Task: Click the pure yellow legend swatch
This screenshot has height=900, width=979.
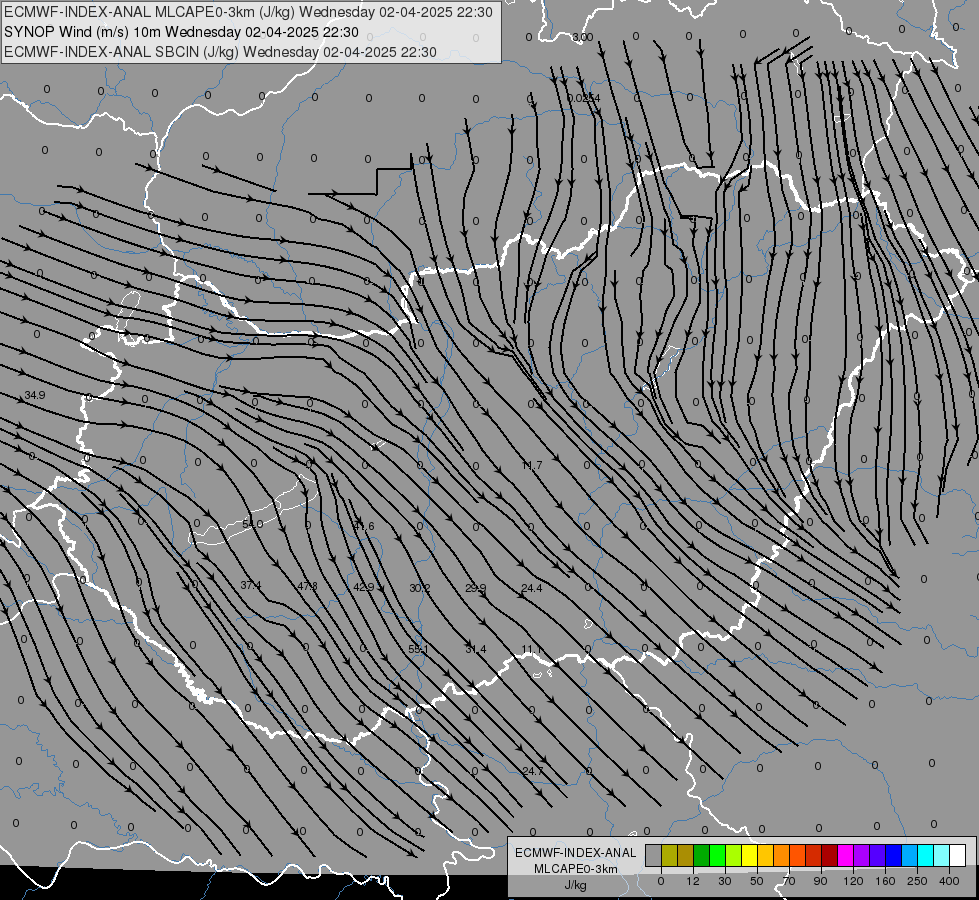Action: [749, 855]
